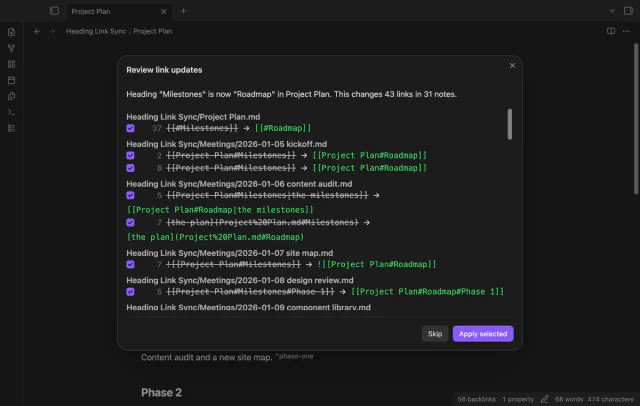640x406 pixels.
Task: Open the graph view icon in sidebar
Action: [x=11, y=48]
